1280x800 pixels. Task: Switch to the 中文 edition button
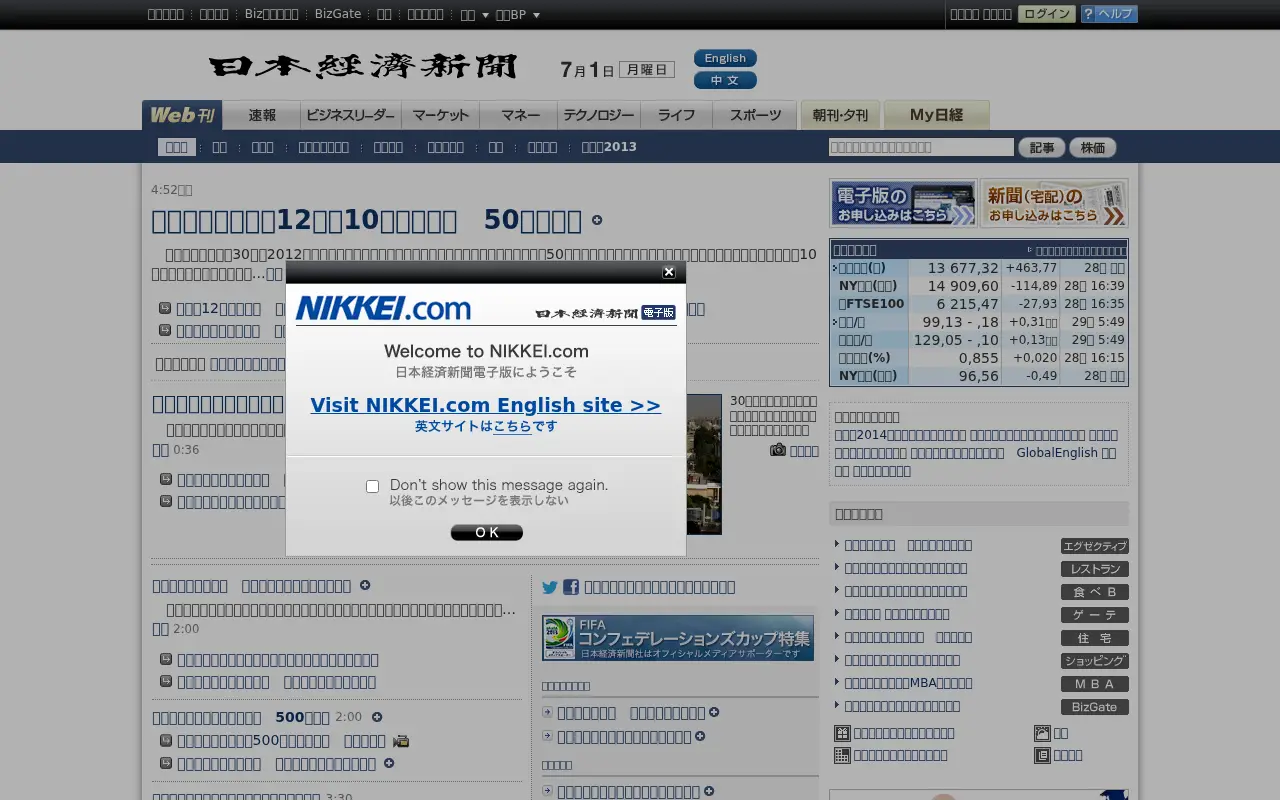point(725,80)
